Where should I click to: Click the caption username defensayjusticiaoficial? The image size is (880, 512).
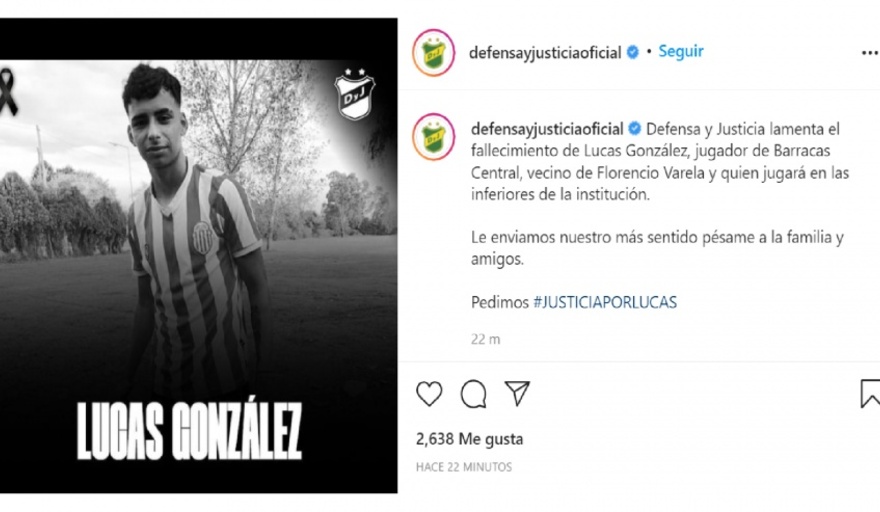pos(547,129)
